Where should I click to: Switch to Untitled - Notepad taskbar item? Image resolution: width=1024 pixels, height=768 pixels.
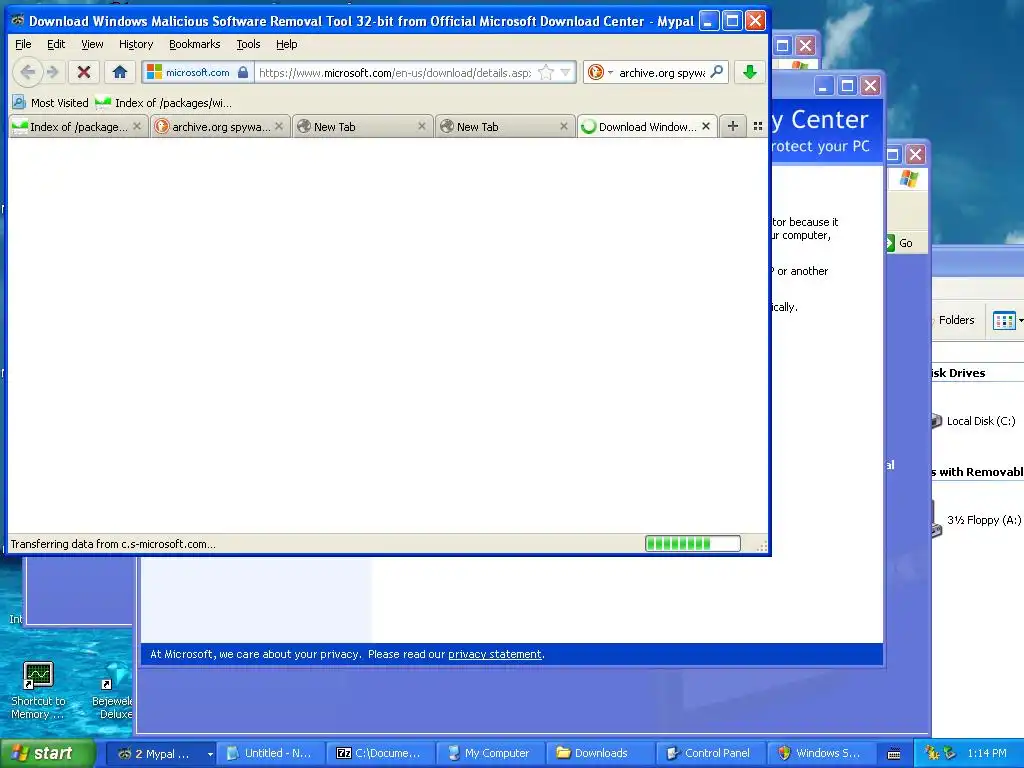click(271, 754)
